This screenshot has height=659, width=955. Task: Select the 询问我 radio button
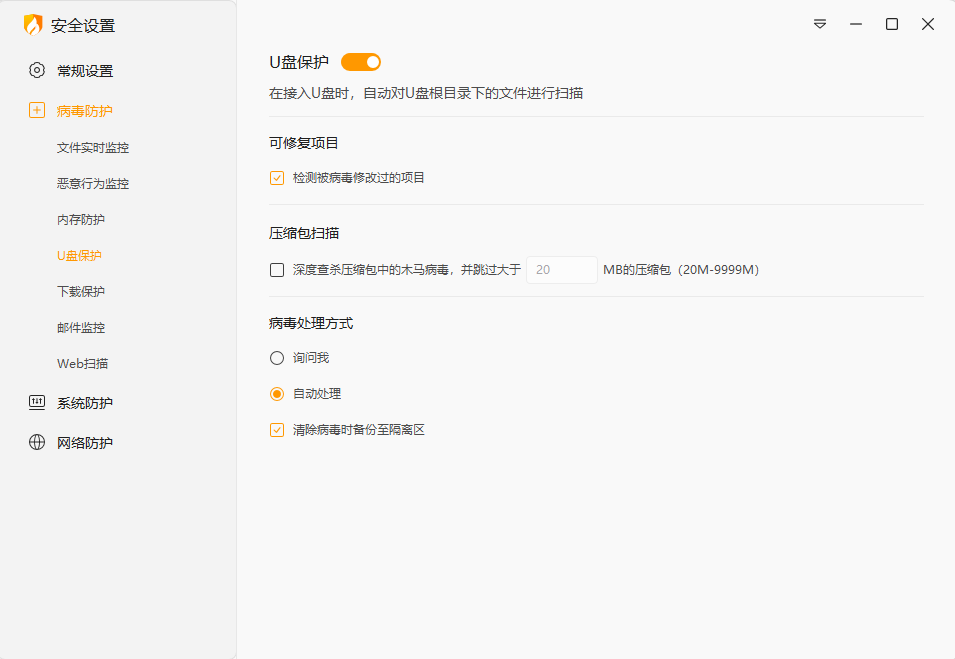pos(276,357)
